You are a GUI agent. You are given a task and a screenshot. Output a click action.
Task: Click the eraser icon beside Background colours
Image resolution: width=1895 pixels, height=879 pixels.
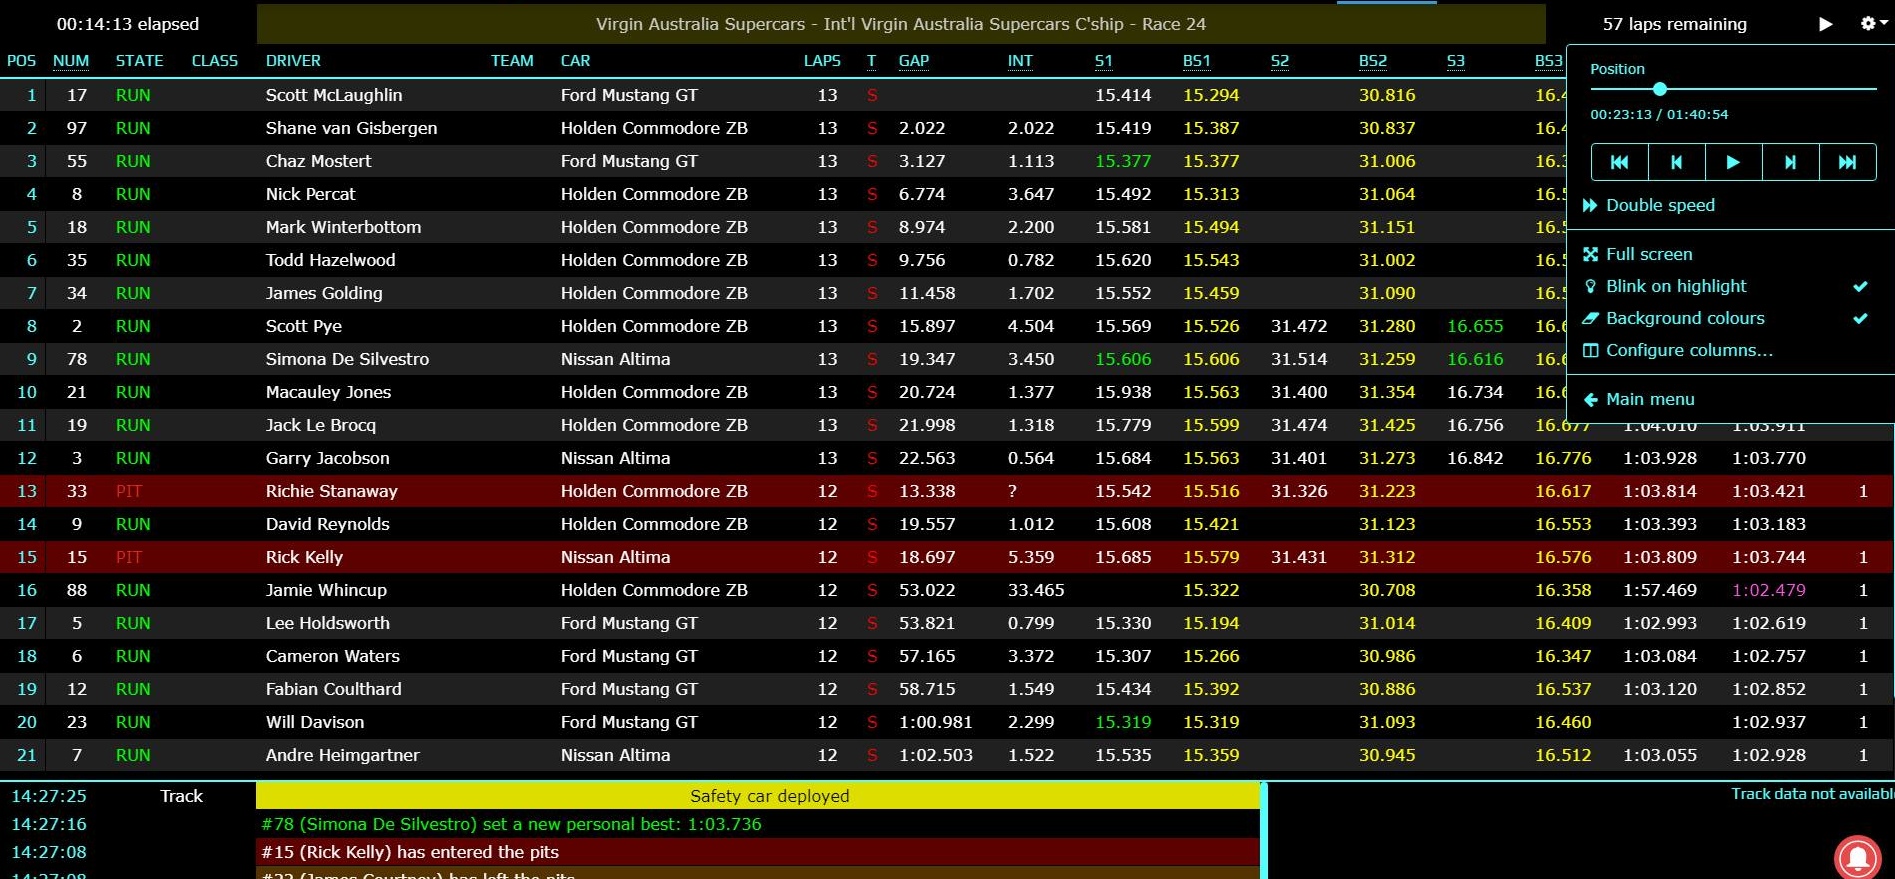[1590, 318]
